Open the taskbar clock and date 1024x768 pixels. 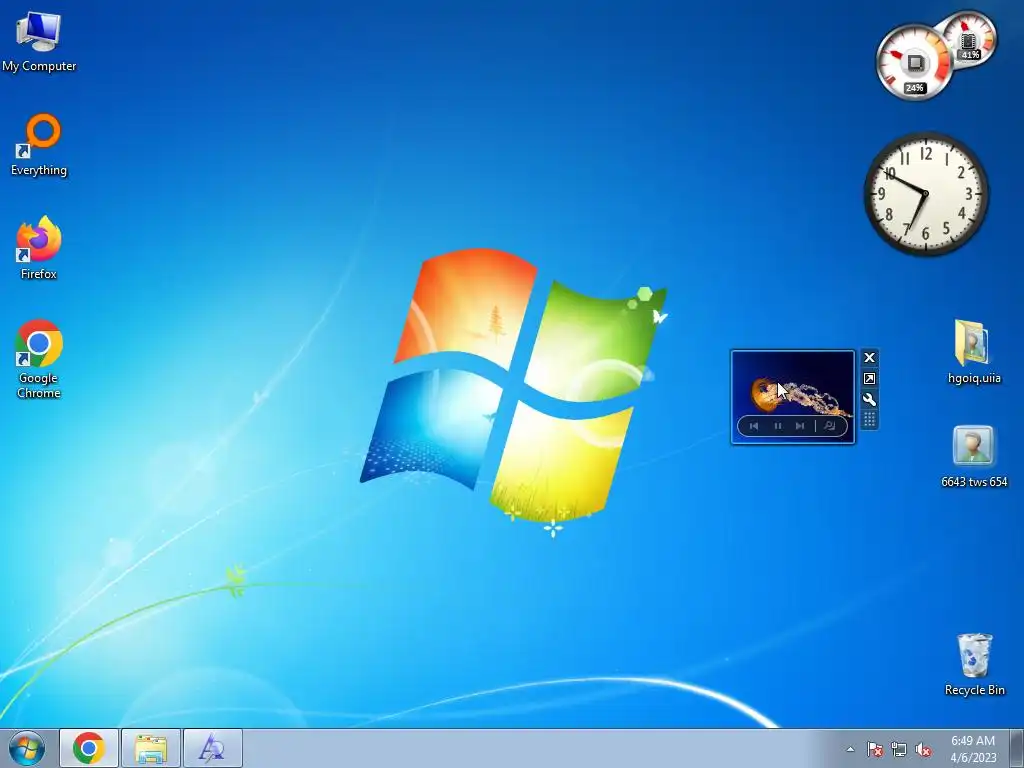point(973,749)
